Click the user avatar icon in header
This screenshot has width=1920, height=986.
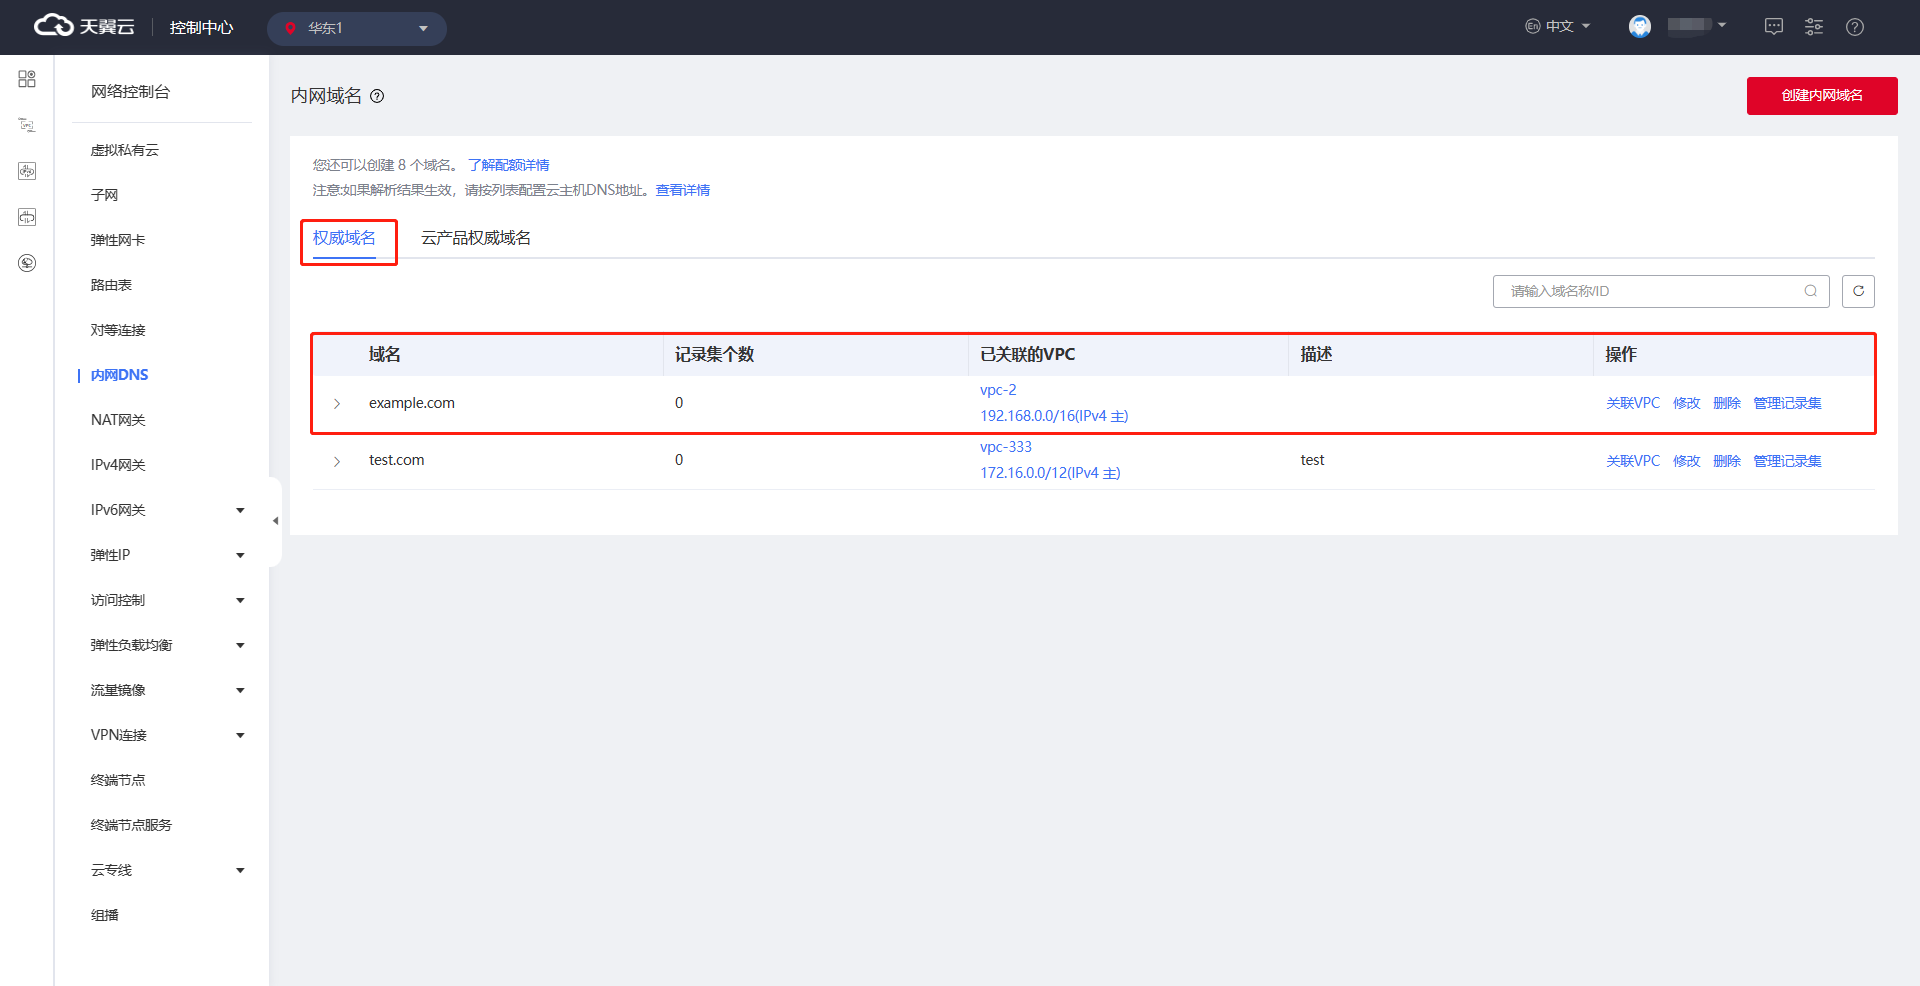(1640, 27)
